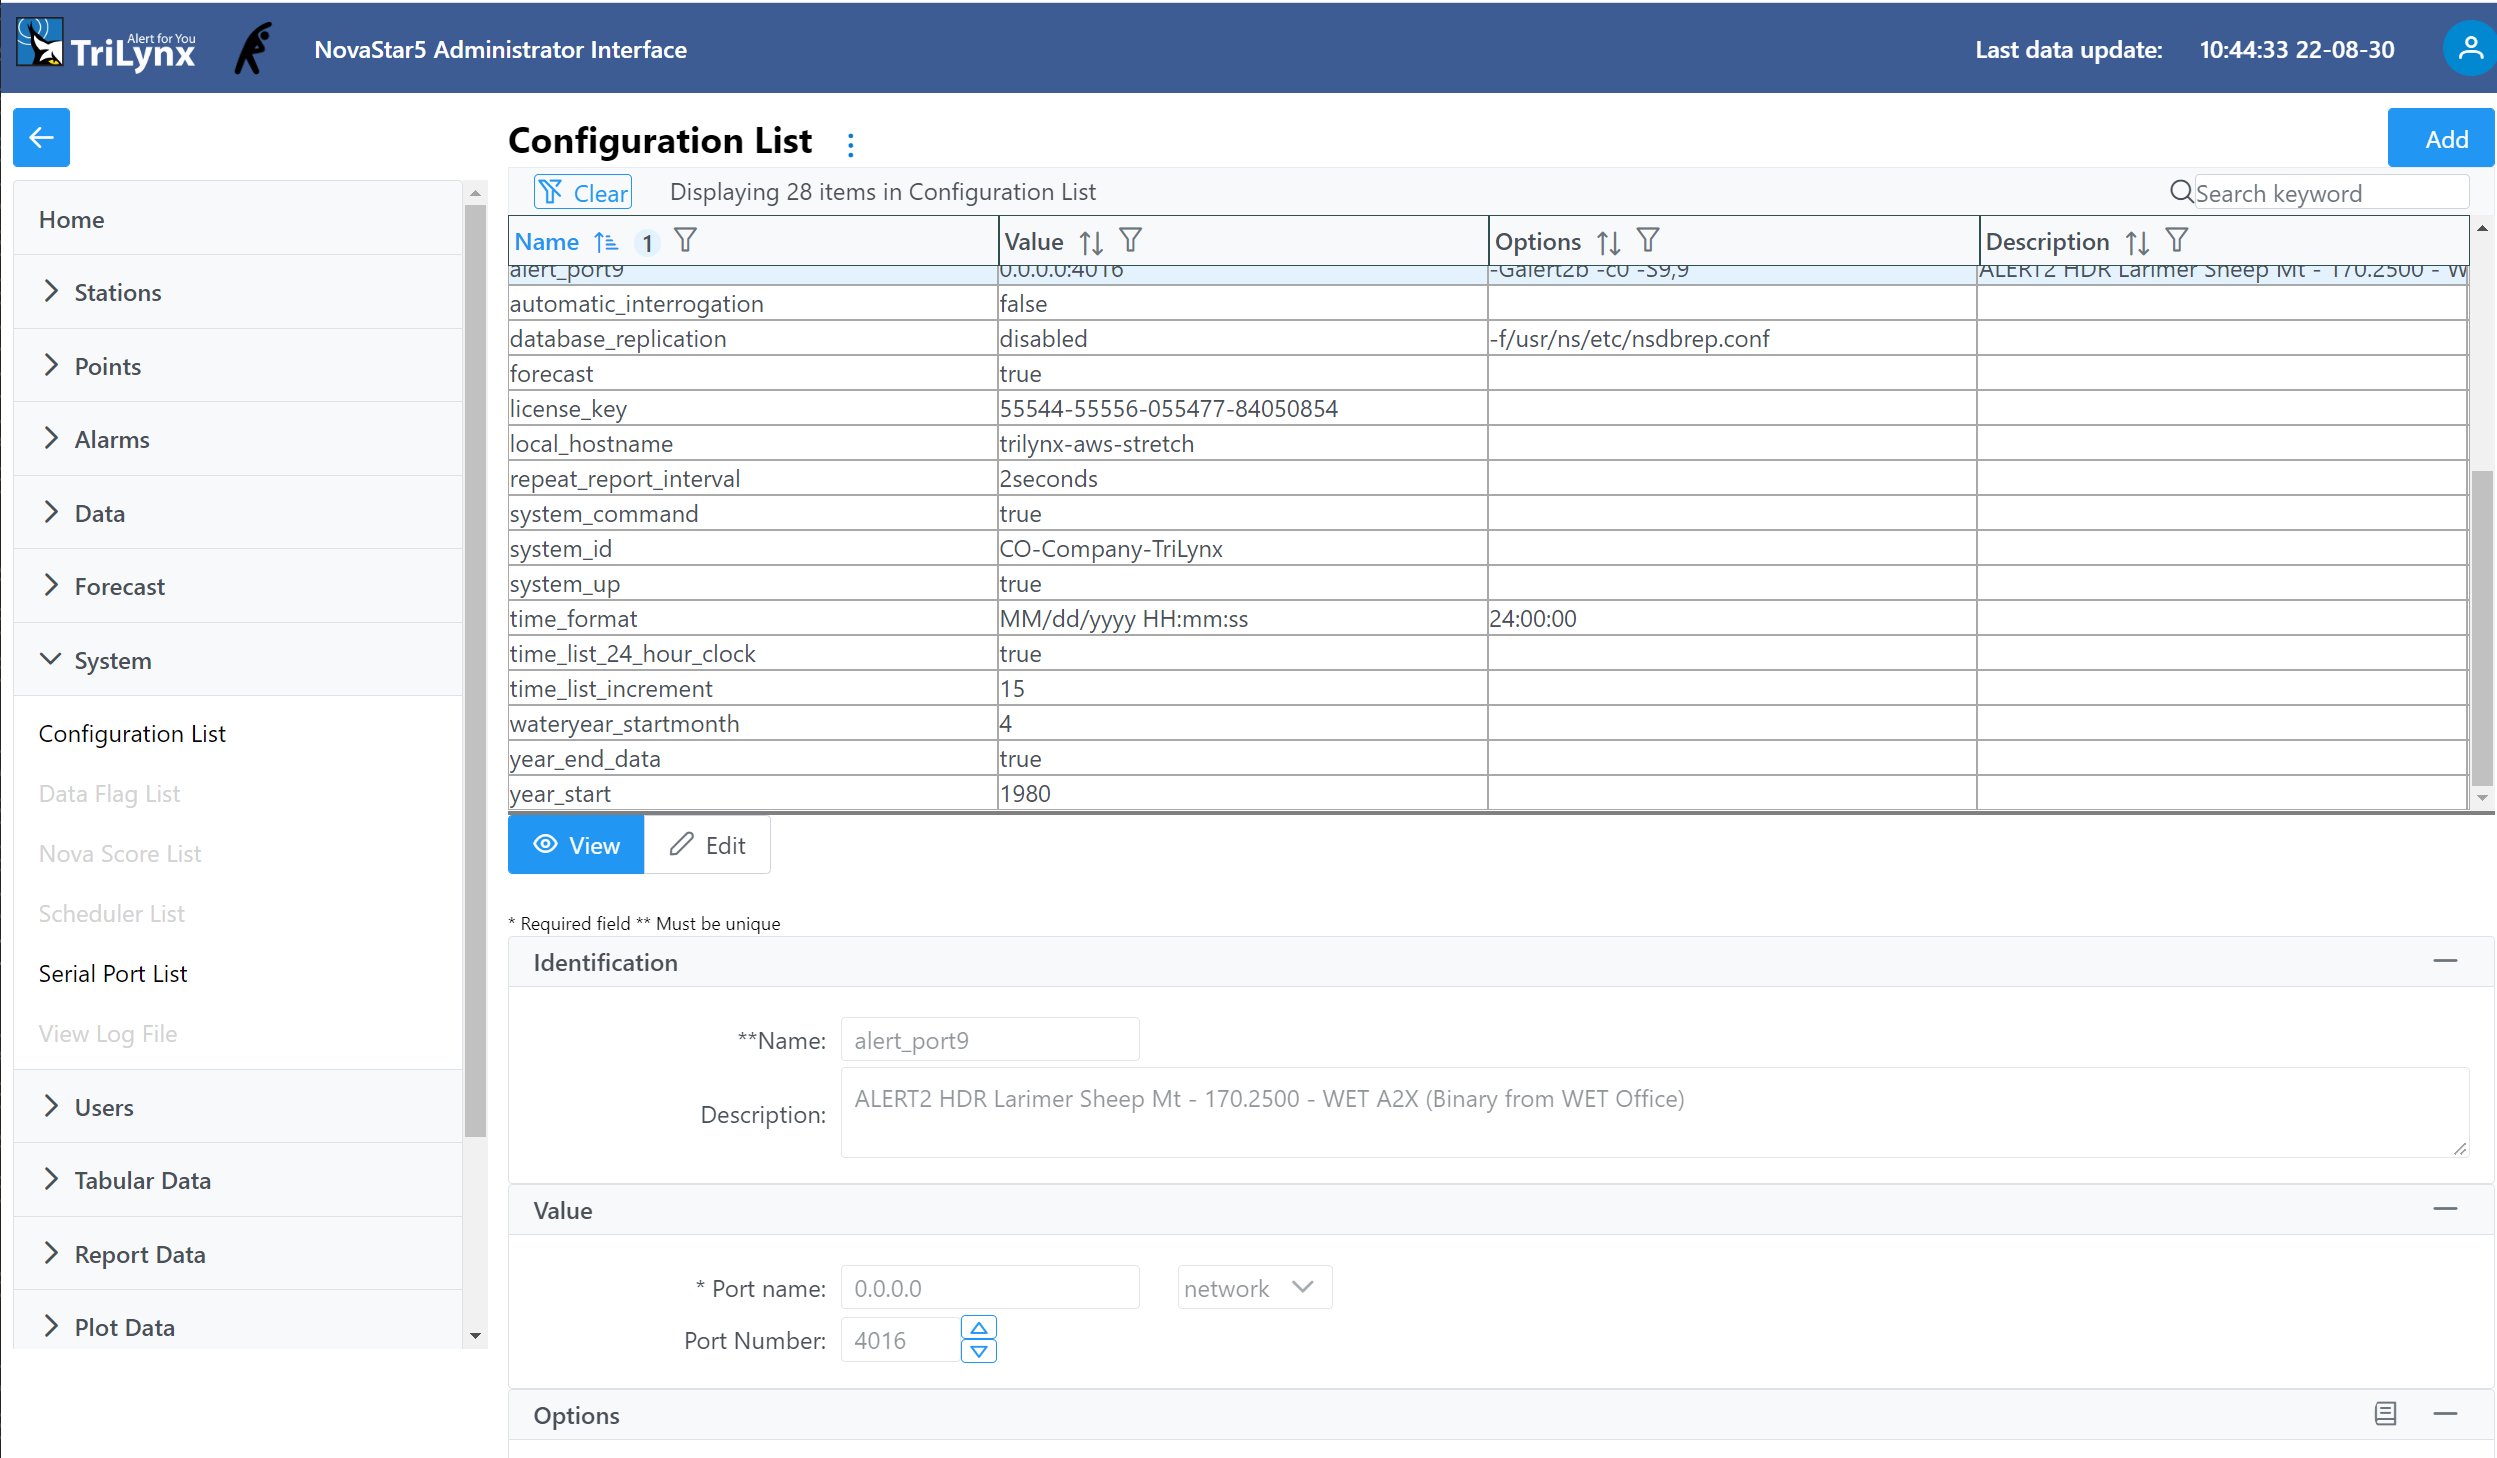Click the Add button
The image size is (2497, 1458).
point(2443,139)
